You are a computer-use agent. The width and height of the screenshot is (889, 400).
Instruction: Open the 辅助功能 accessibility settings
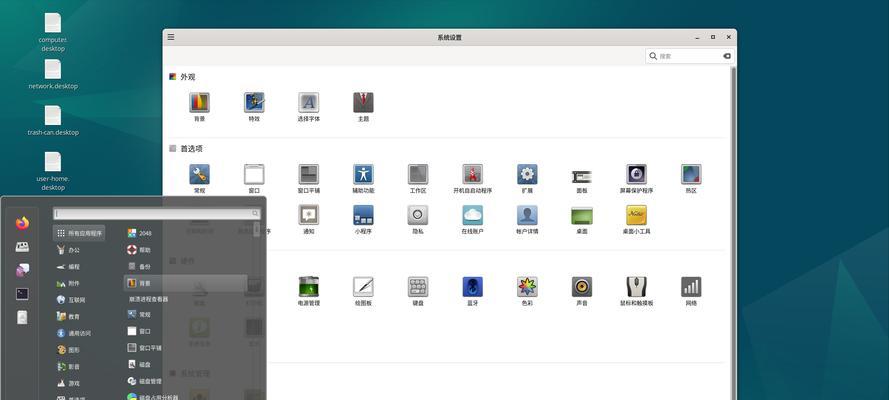(363, 178)
